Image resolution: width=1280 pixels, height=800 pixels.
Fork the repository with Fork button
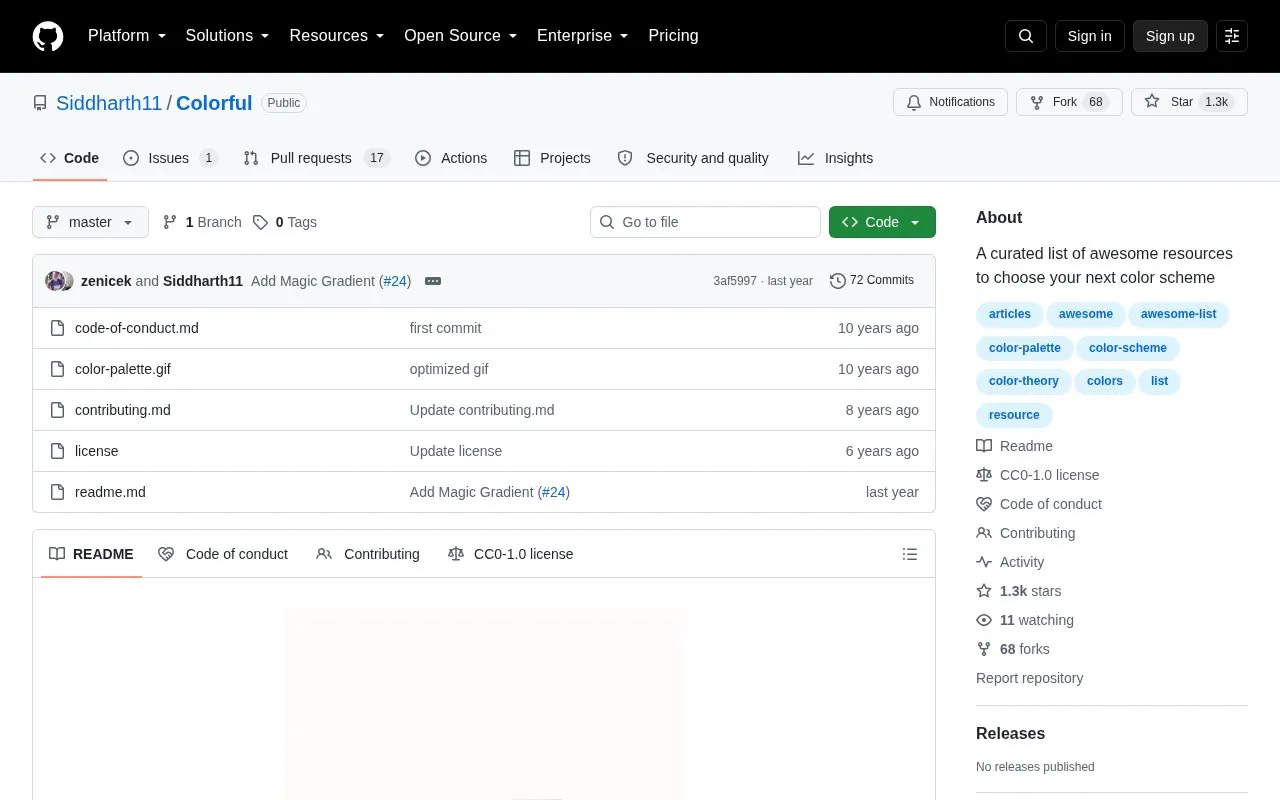pos(1069,102)
